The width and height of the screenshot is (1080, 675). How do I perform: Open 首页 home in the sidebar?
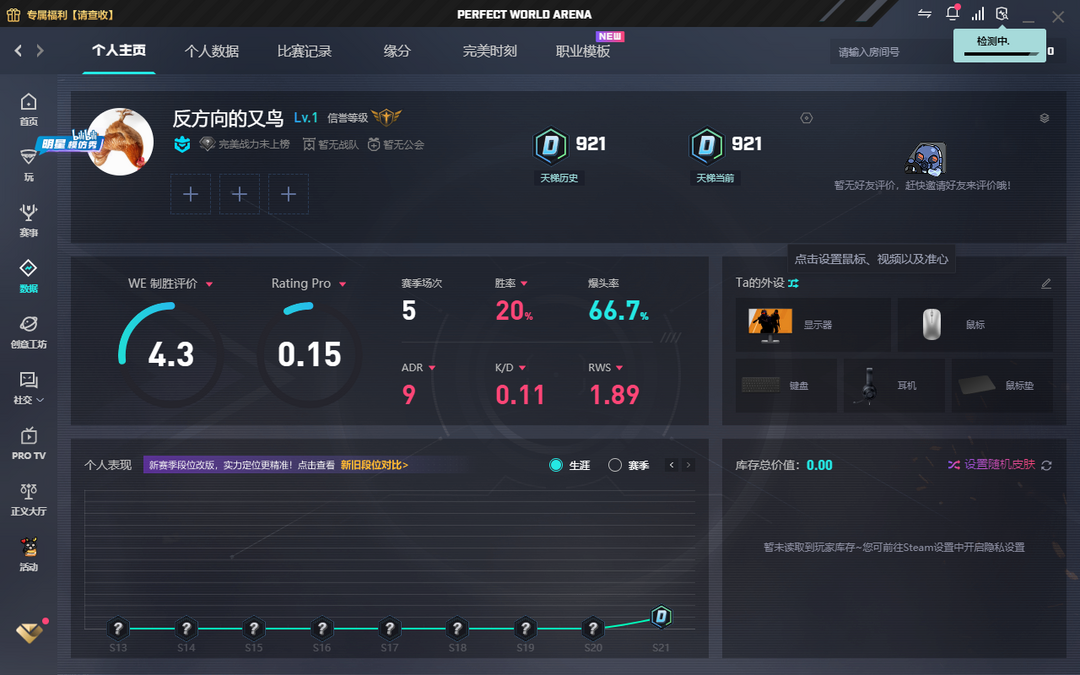[28, 110]
